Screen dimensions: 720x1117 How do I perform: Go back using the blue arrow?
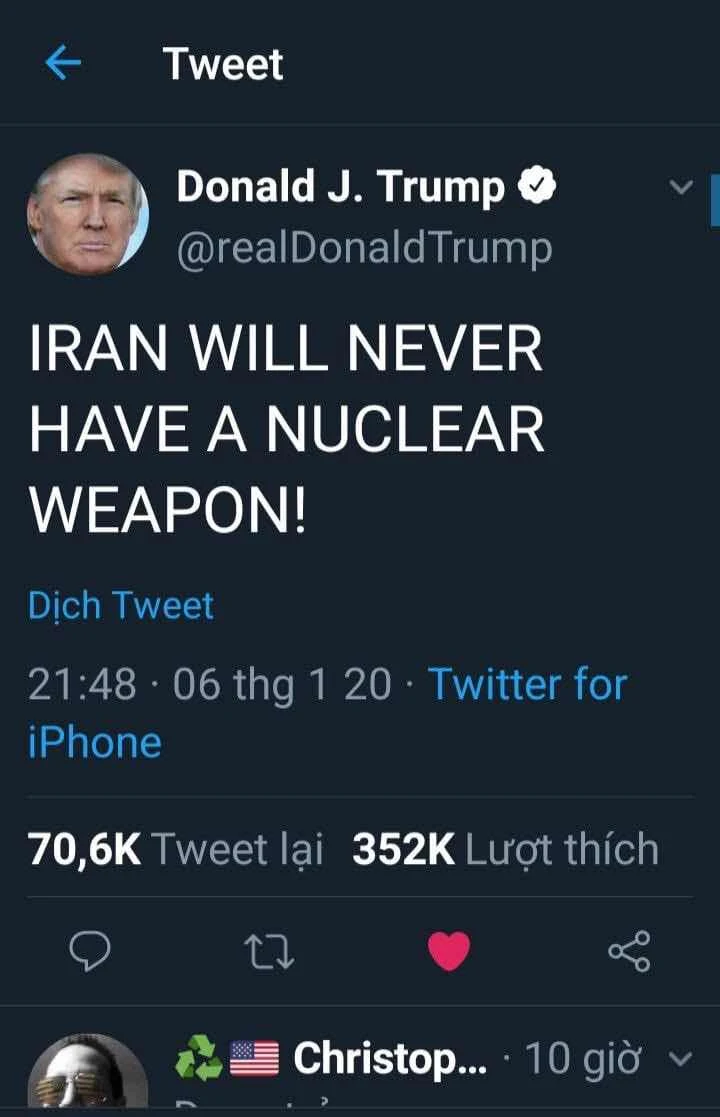tap(63, 63)
